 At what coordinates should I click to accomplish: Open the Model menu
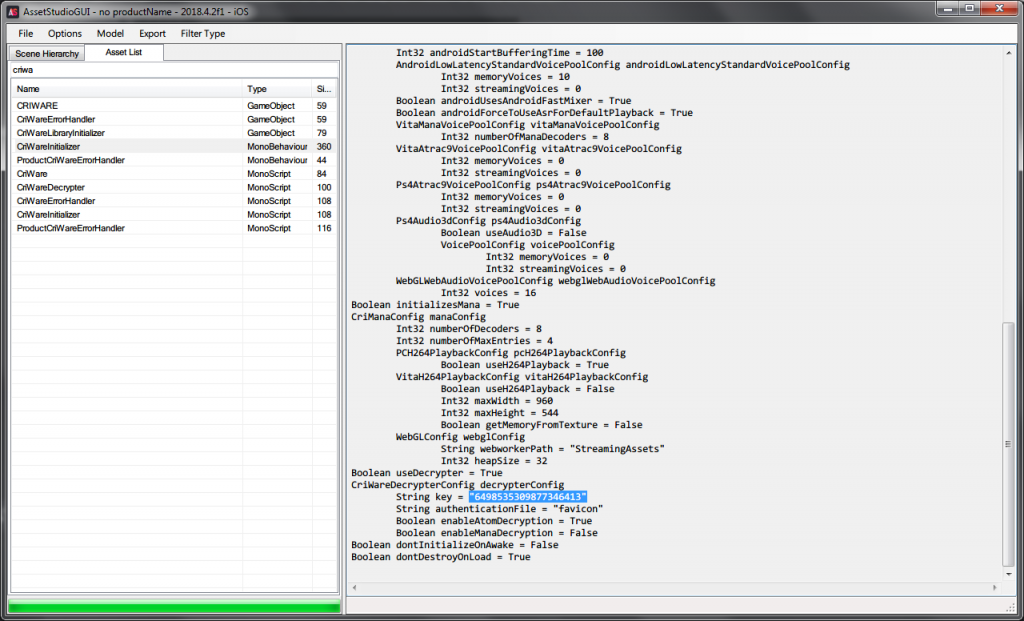110,34
